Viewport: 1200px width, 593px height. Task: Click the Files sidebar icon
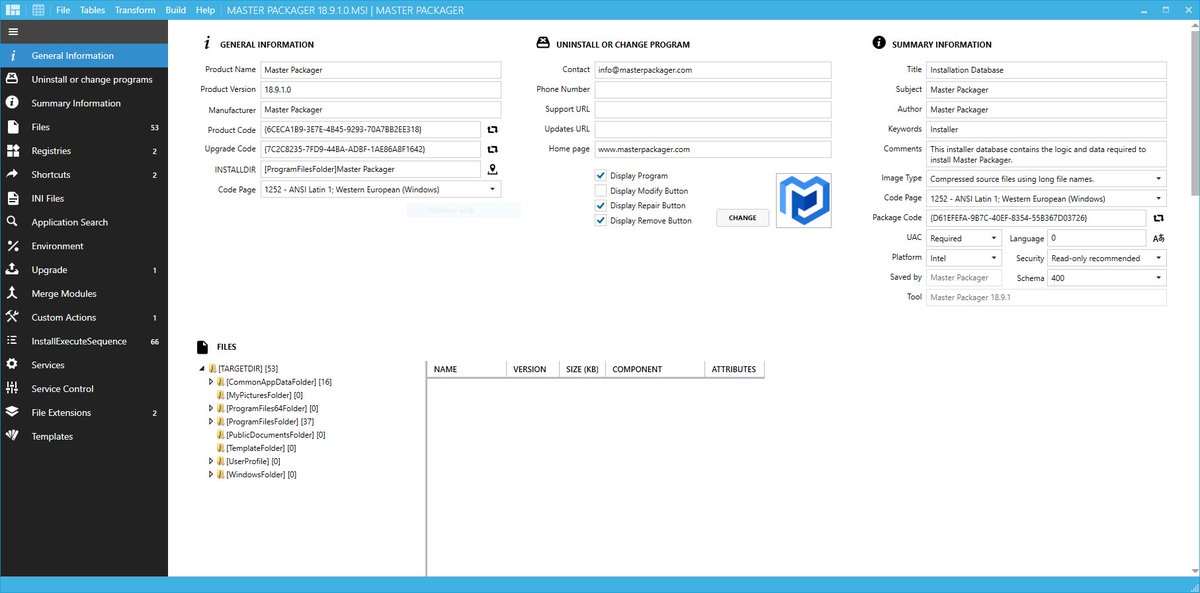[12, 127]
